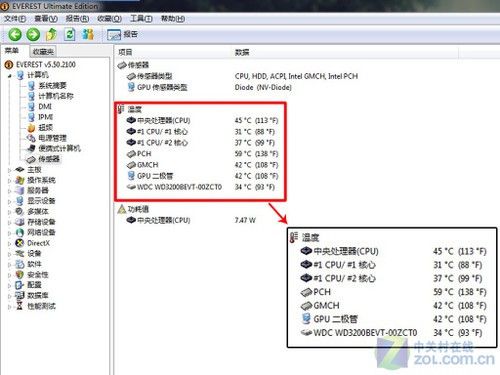Click the users icon in toolbar
The width and height of the screenshot is (500, 375).
point(88,34)
